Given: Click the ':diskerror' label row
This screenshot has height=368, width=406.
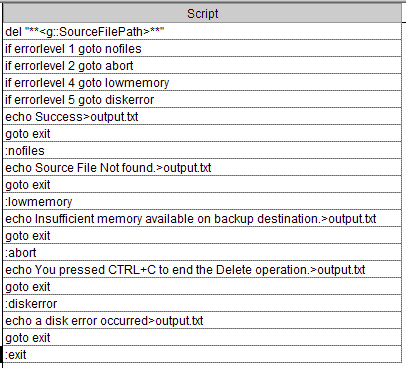Looking at the screenshot, I should (x=202, y=304).
